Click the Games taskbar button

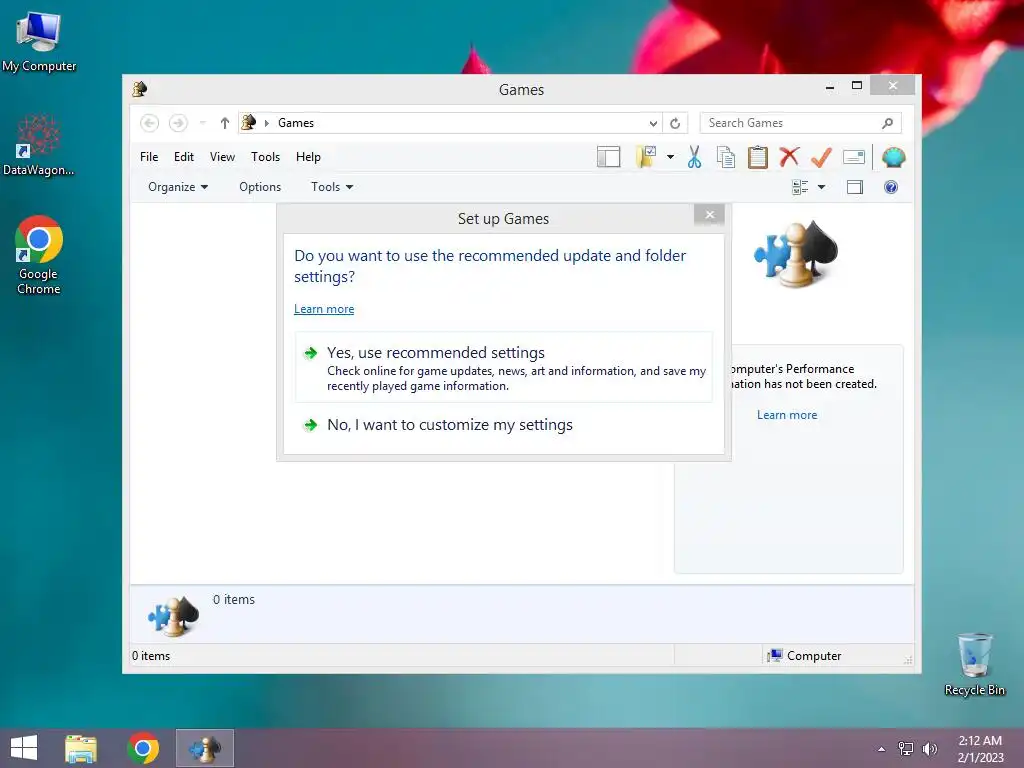pos(204,748)
